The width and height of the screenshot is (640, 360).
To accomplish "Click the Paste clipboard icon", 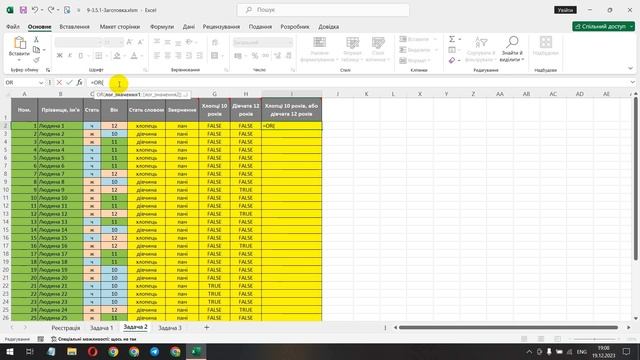I will coord(19,42).
